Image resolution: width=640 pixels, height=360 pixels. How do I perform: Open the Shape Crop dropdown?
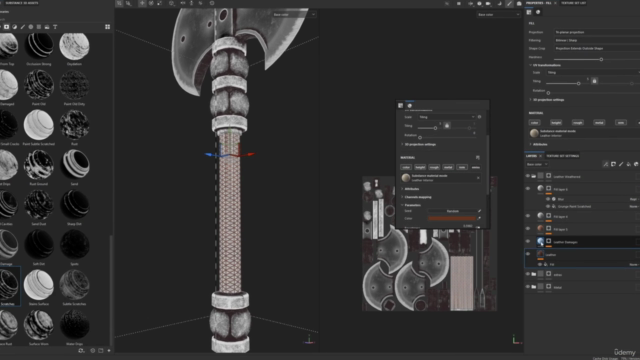pos(597,49)
